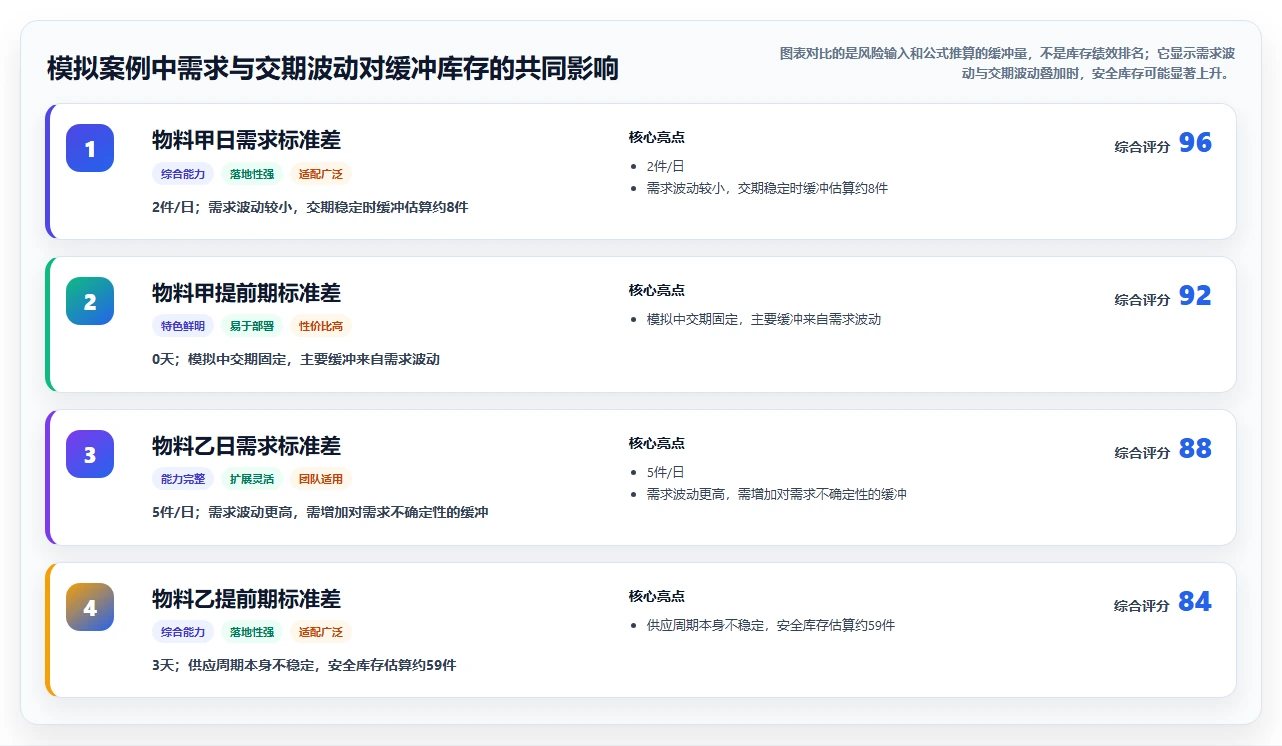Viewport: 1282px width, 746px height.
Task: Select the 性价比高 tag
Action: [321, 326]
